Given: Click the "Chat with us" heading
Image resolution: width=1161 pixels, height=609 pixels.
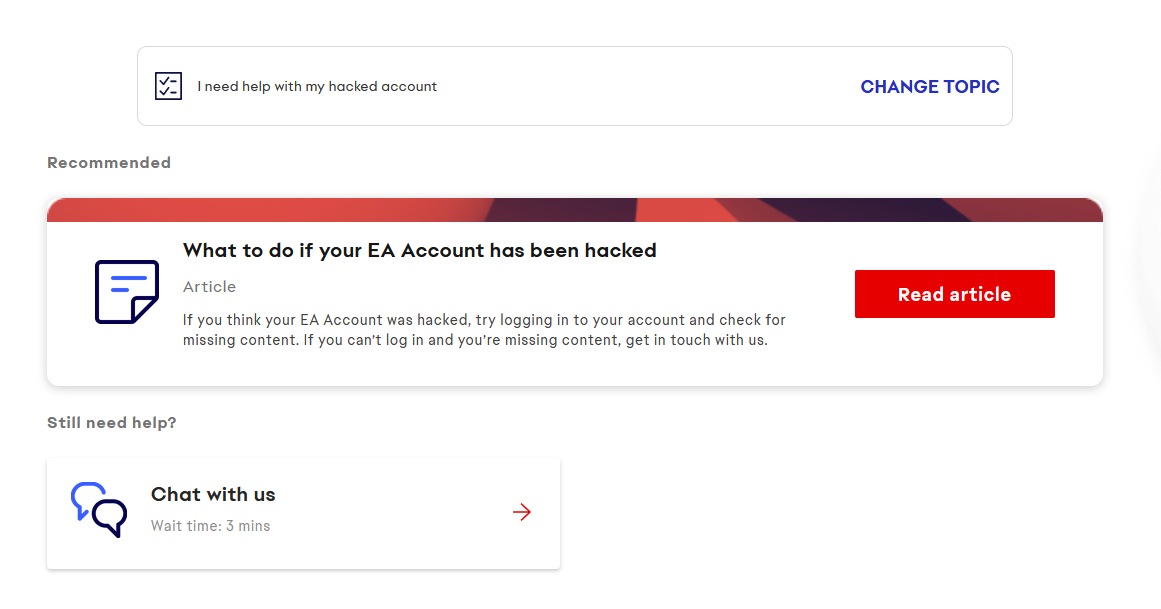Looking at the screenshot, I should click(213, 494).
